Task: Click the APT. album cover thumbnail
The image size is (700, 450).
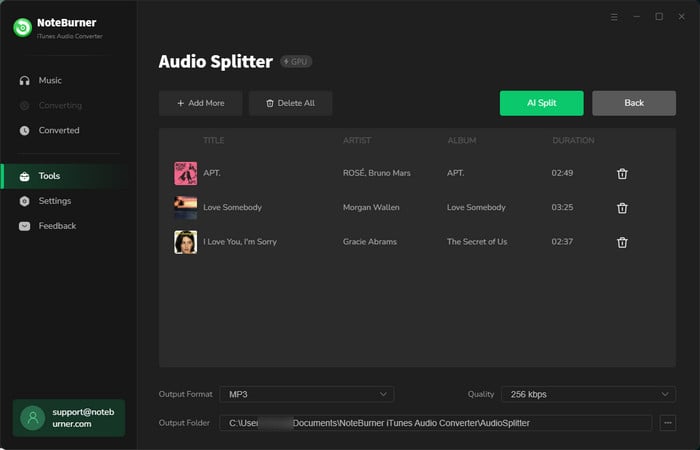Action: pyautogui.click(x=186, y=173)
